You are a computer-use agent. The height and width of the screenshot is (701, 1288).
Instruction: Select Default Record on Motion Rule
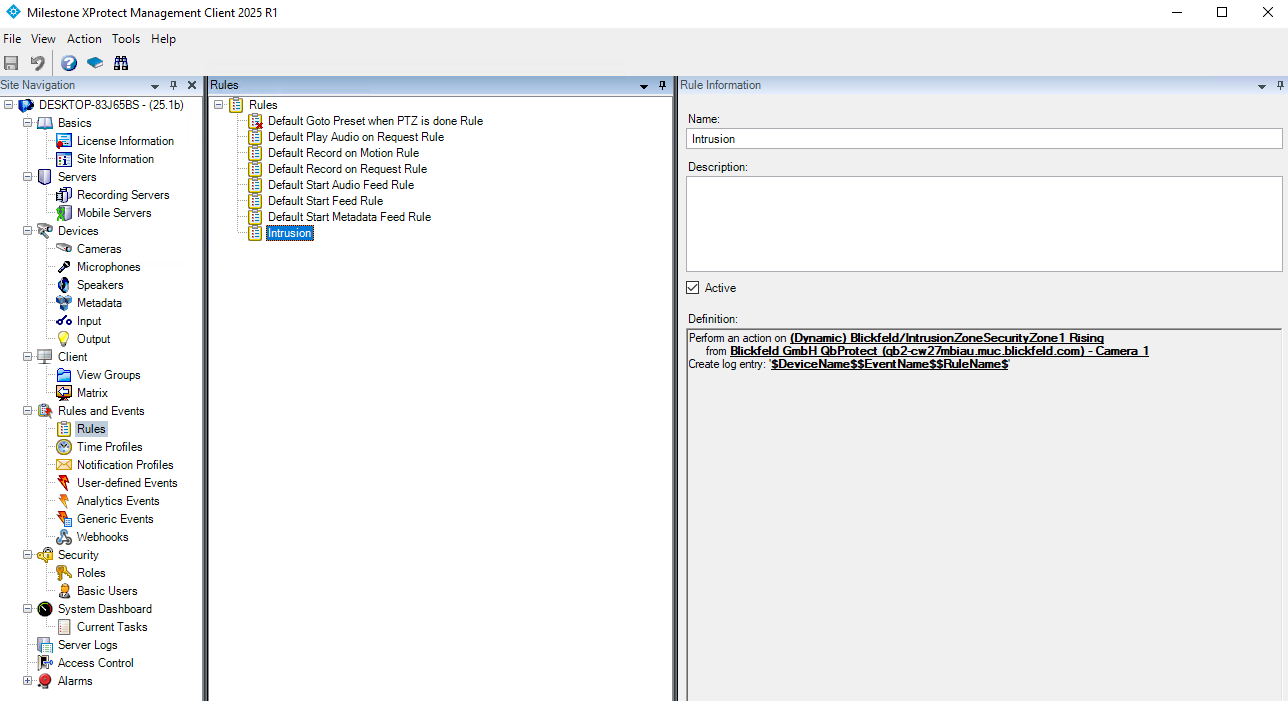[x=343, y=153]
